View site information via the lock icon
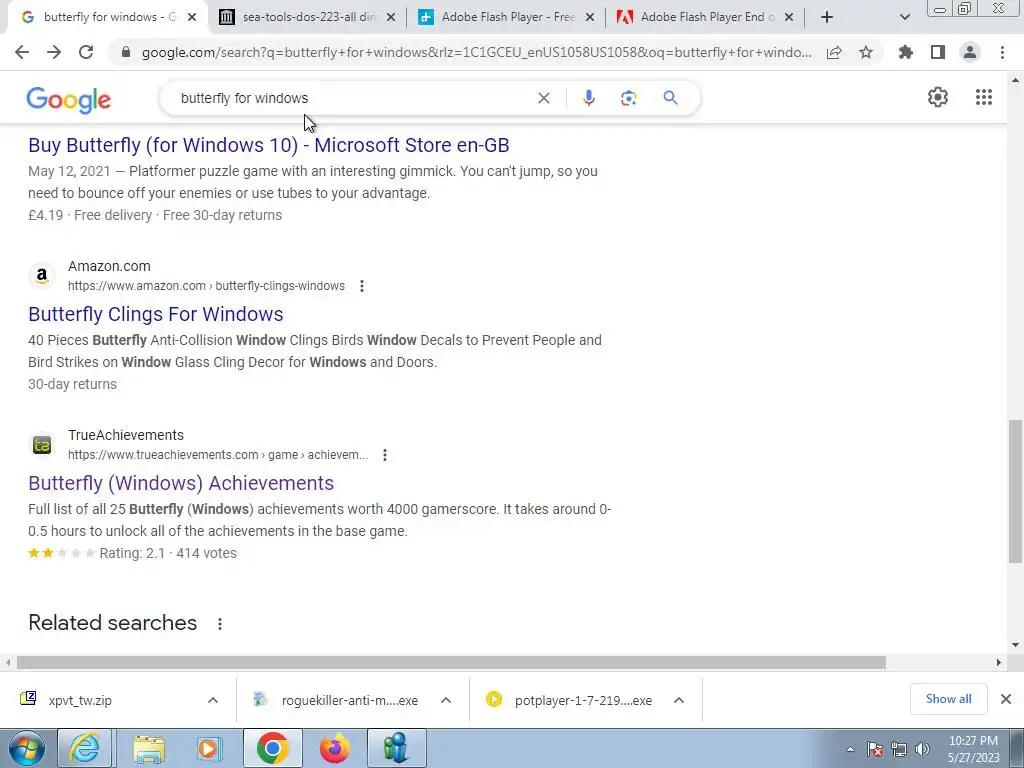This screenshot has height=768, width=1024. click(x=126, y=52)
